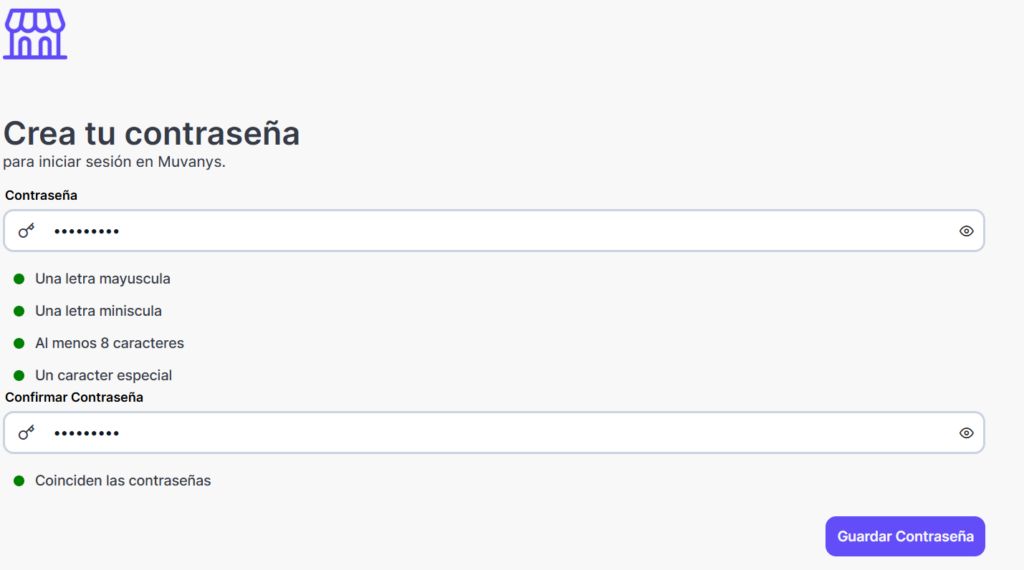Select the "Una letra mayuscula" requirement text
This screenshot has width=1024, height=570.
[x=102, y=279]
